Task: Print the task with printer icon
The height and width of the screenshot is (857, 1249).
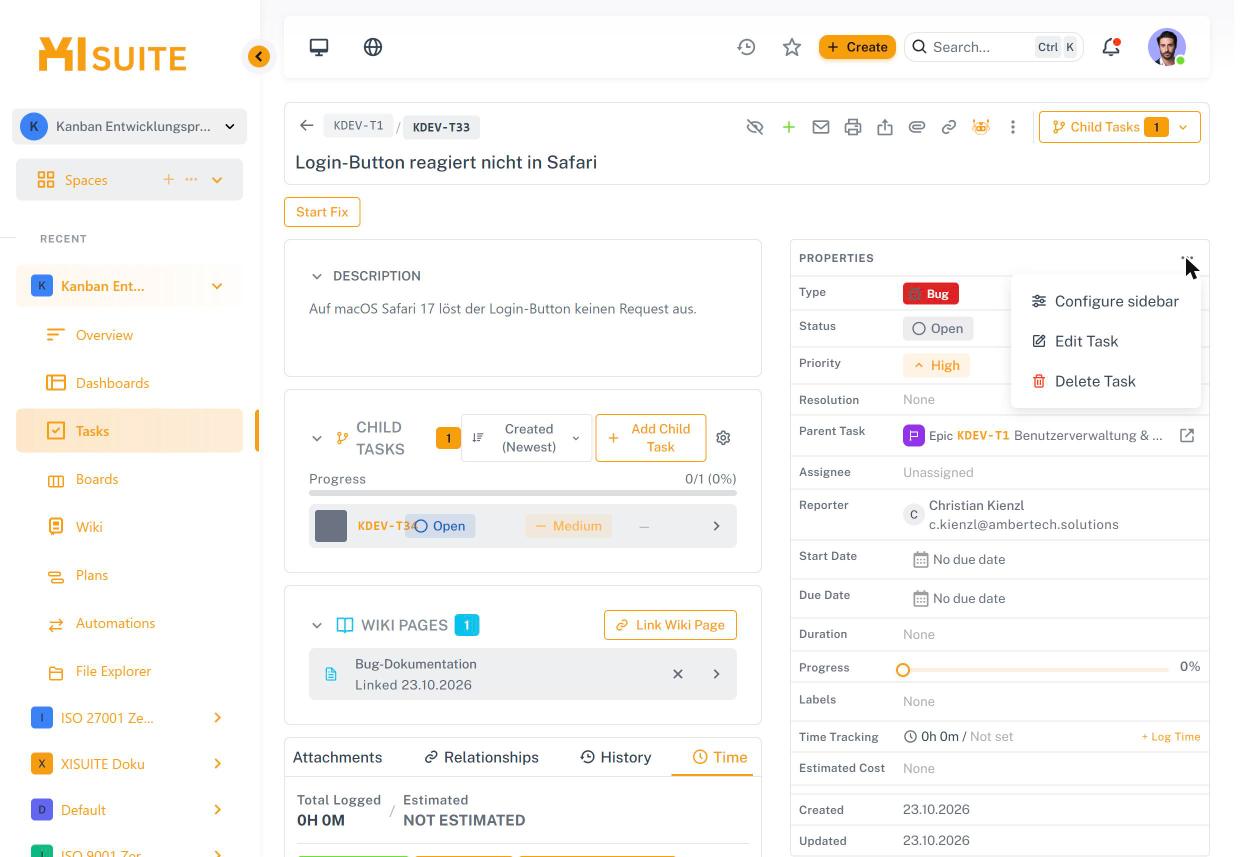Action: coord(853,127)
